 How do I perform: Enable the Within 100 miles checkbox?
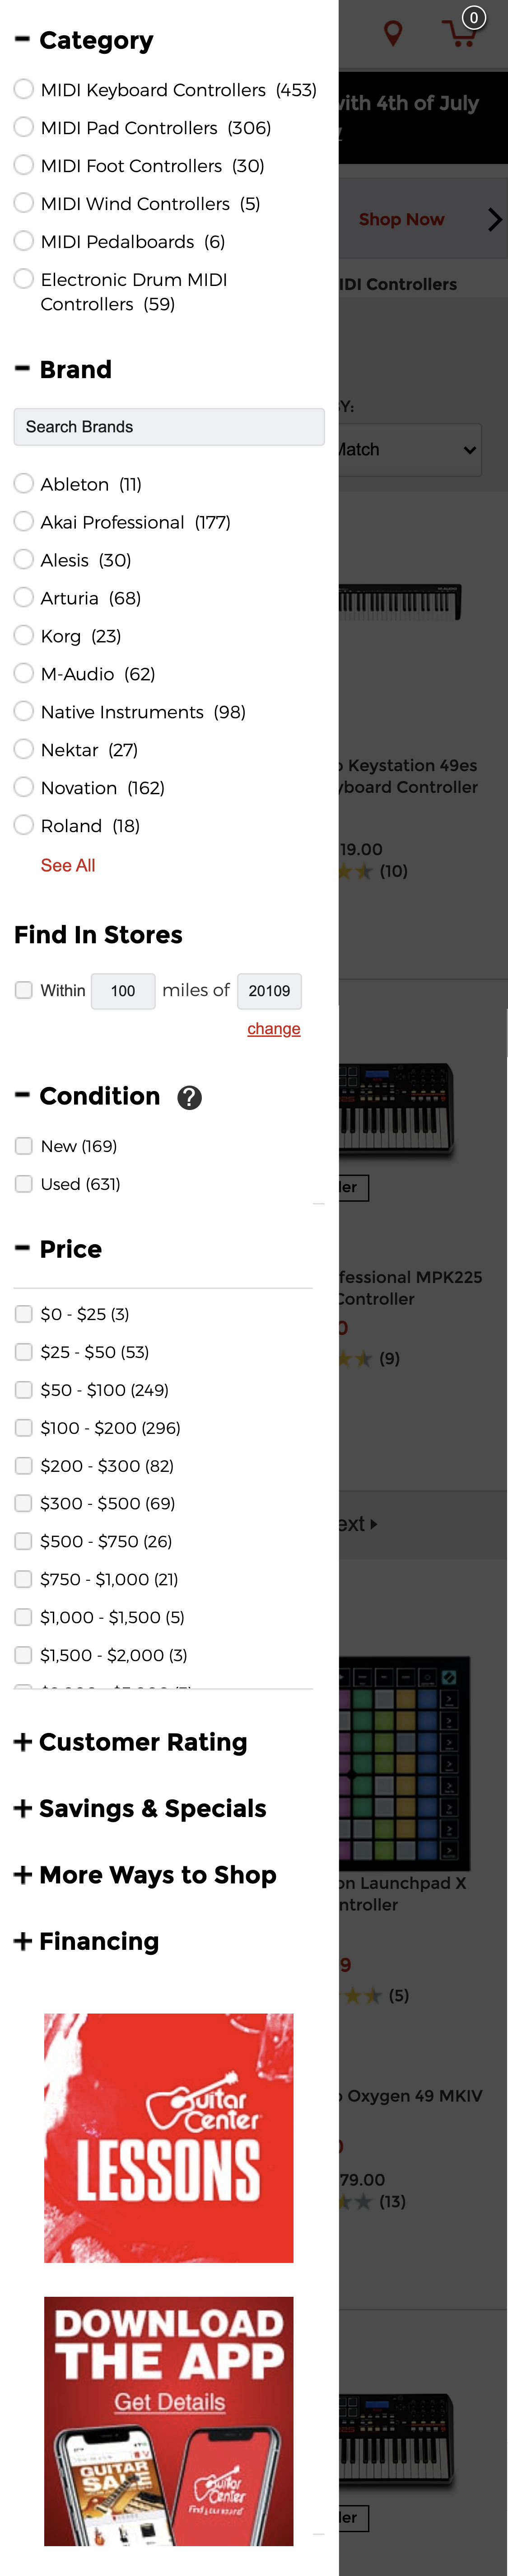pos(23,990)
